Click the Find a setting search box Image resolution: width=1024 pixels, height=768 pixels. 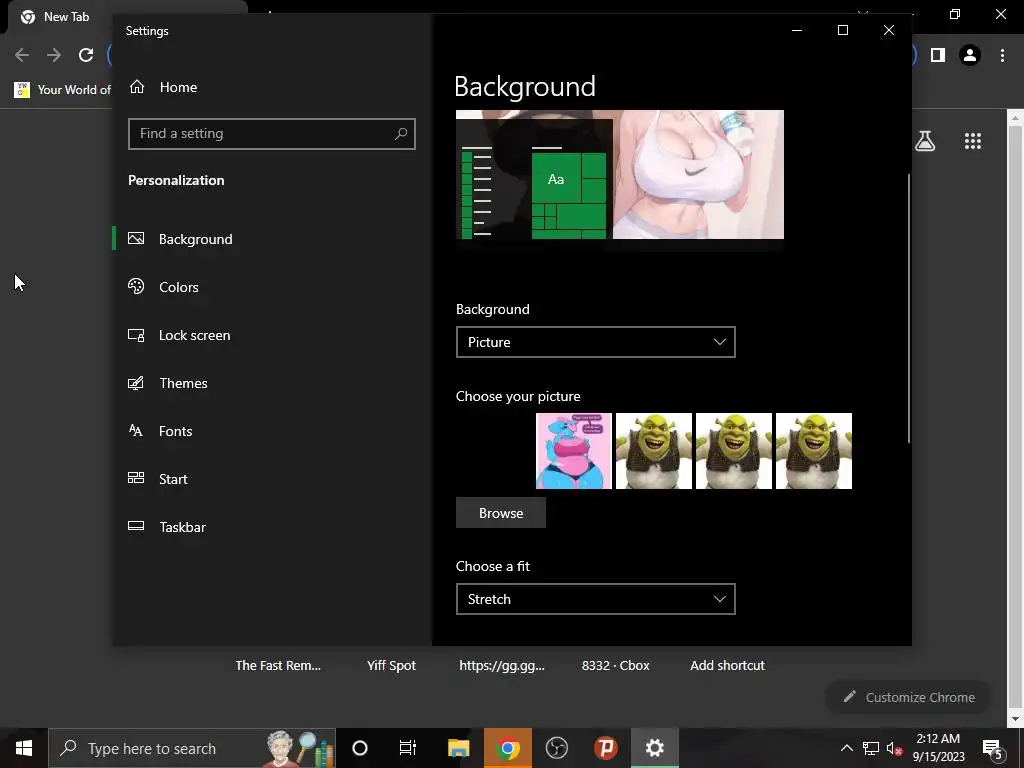pos(272,134)
